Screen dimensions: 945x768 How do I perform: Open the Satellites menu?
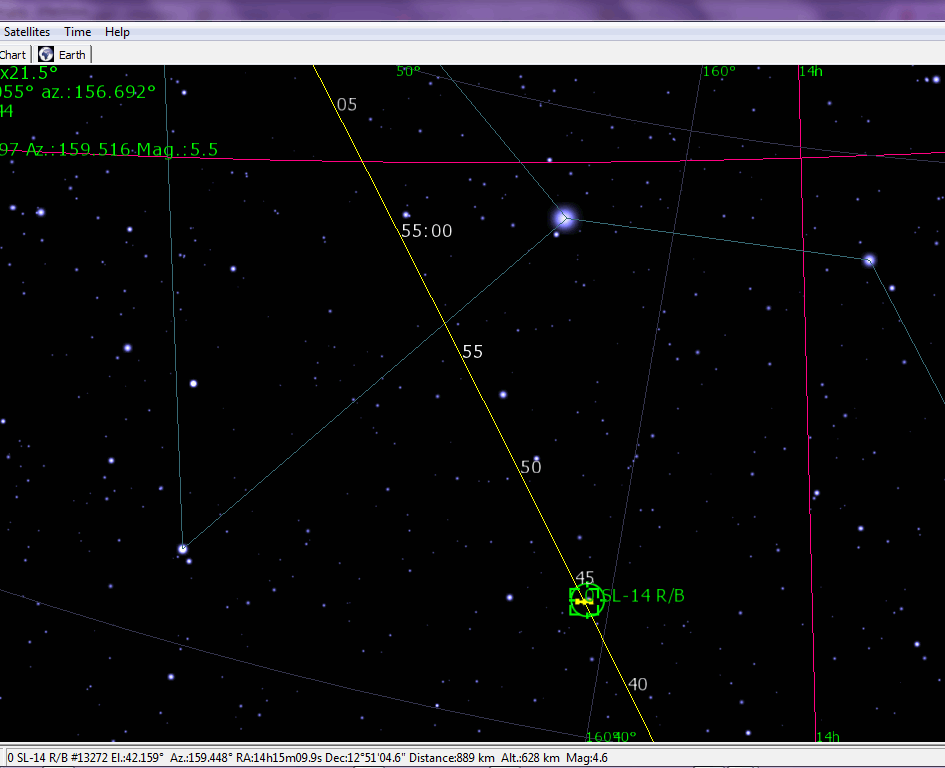(28, 32)
